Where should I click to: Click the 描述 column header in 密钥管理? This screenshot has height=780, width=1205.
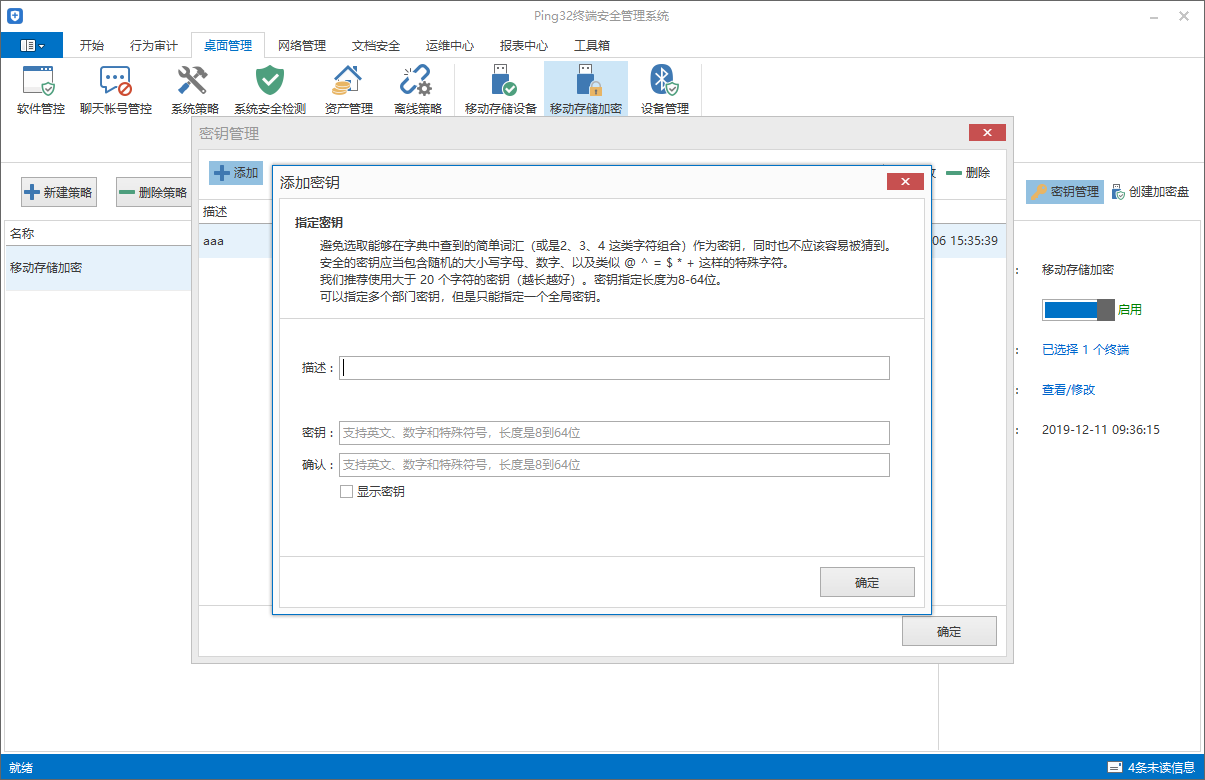pos(215,212)
